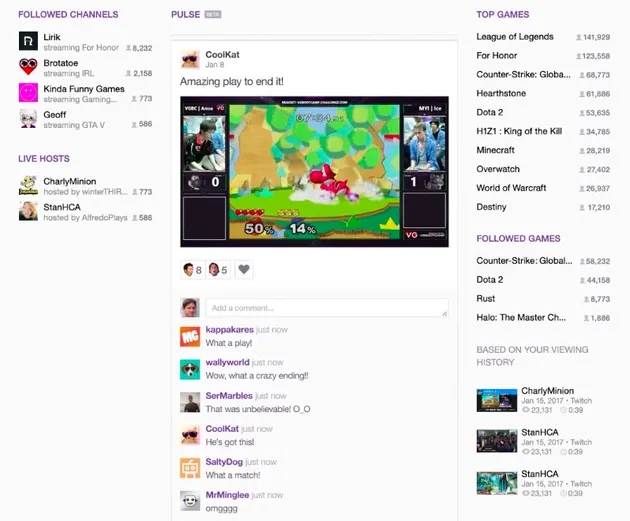Open second StanHCA recommended video thumbnail

pos(497,483)
